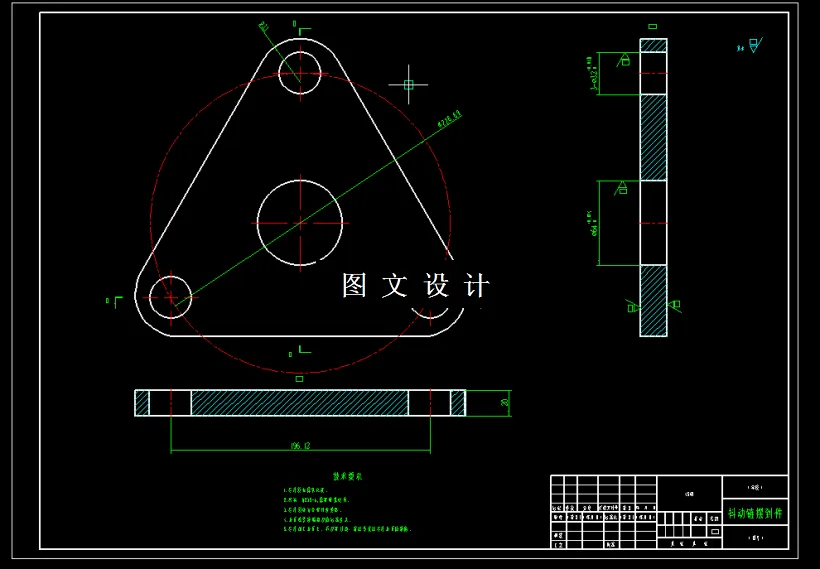The image size is (820, 569).
Task: Select the radius dimension text above top lobe
Action: click(x=264, y=25)
